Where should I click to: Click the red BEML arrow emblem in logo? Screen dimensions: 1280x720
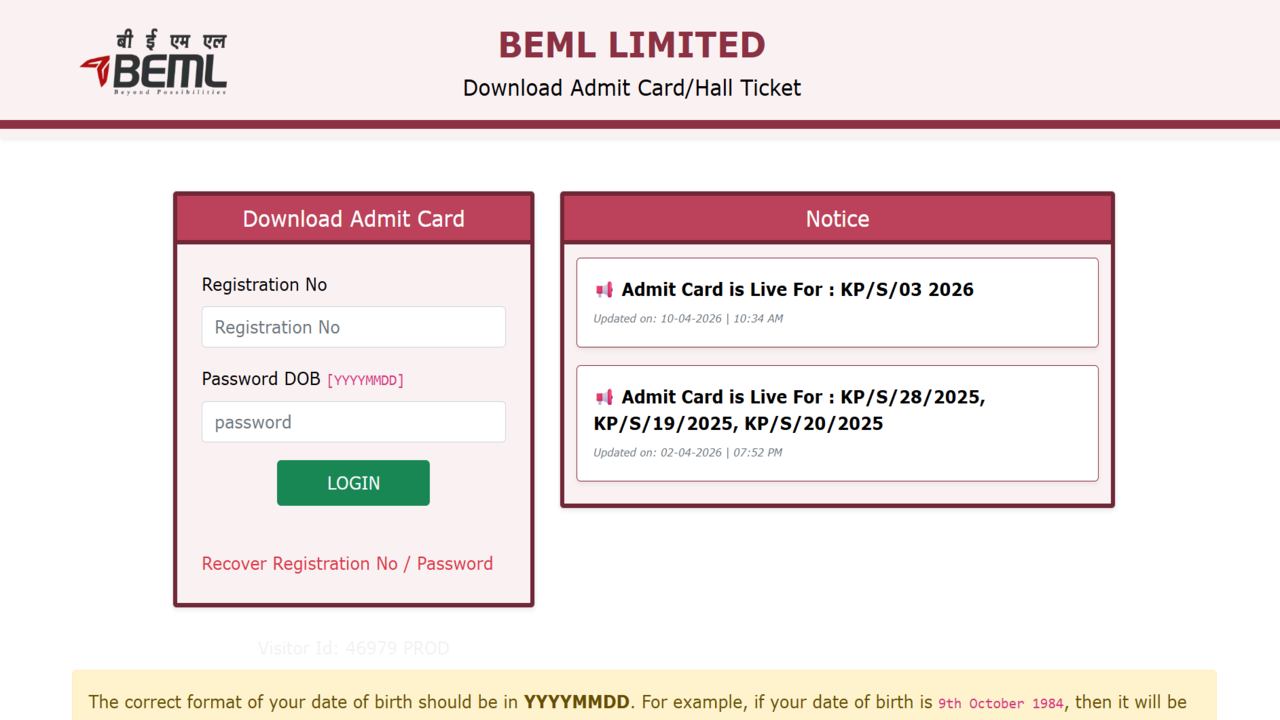coord(97,68)
